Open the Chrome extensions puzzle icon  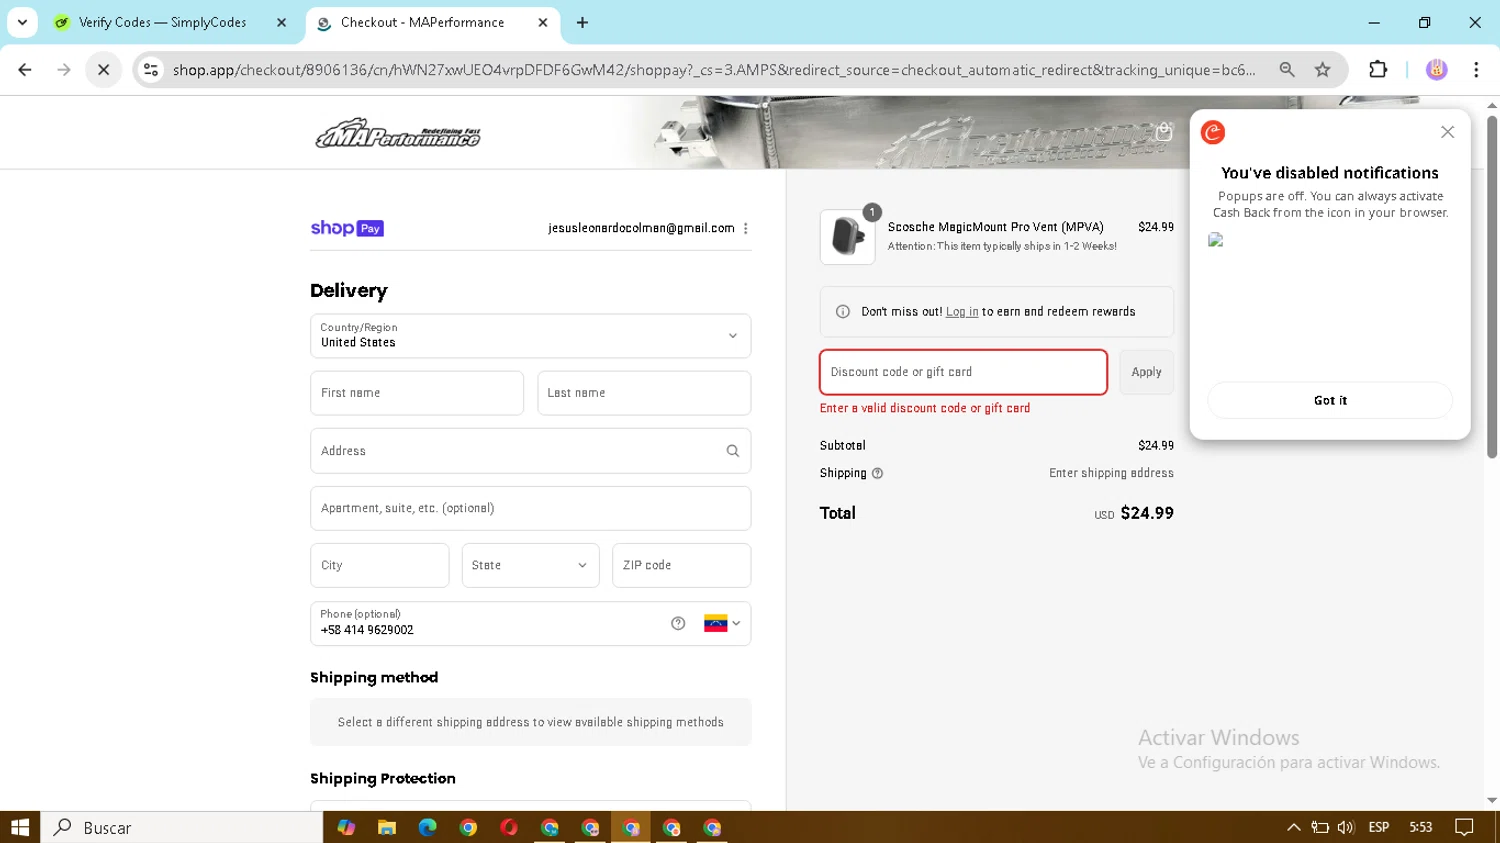[x=1378, y=70]
